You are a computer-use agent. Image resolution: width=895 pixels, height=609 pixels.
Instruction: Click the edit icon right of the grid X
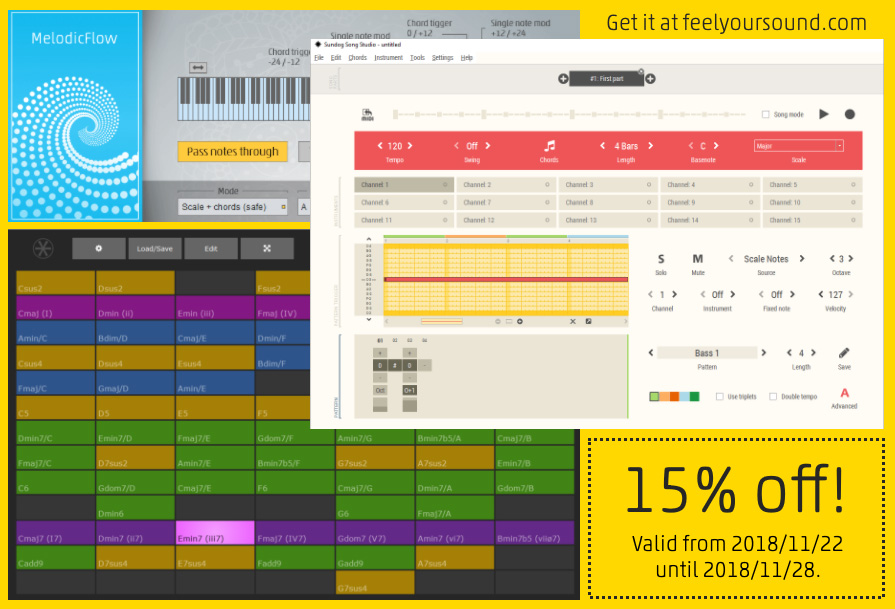(588, 321)
